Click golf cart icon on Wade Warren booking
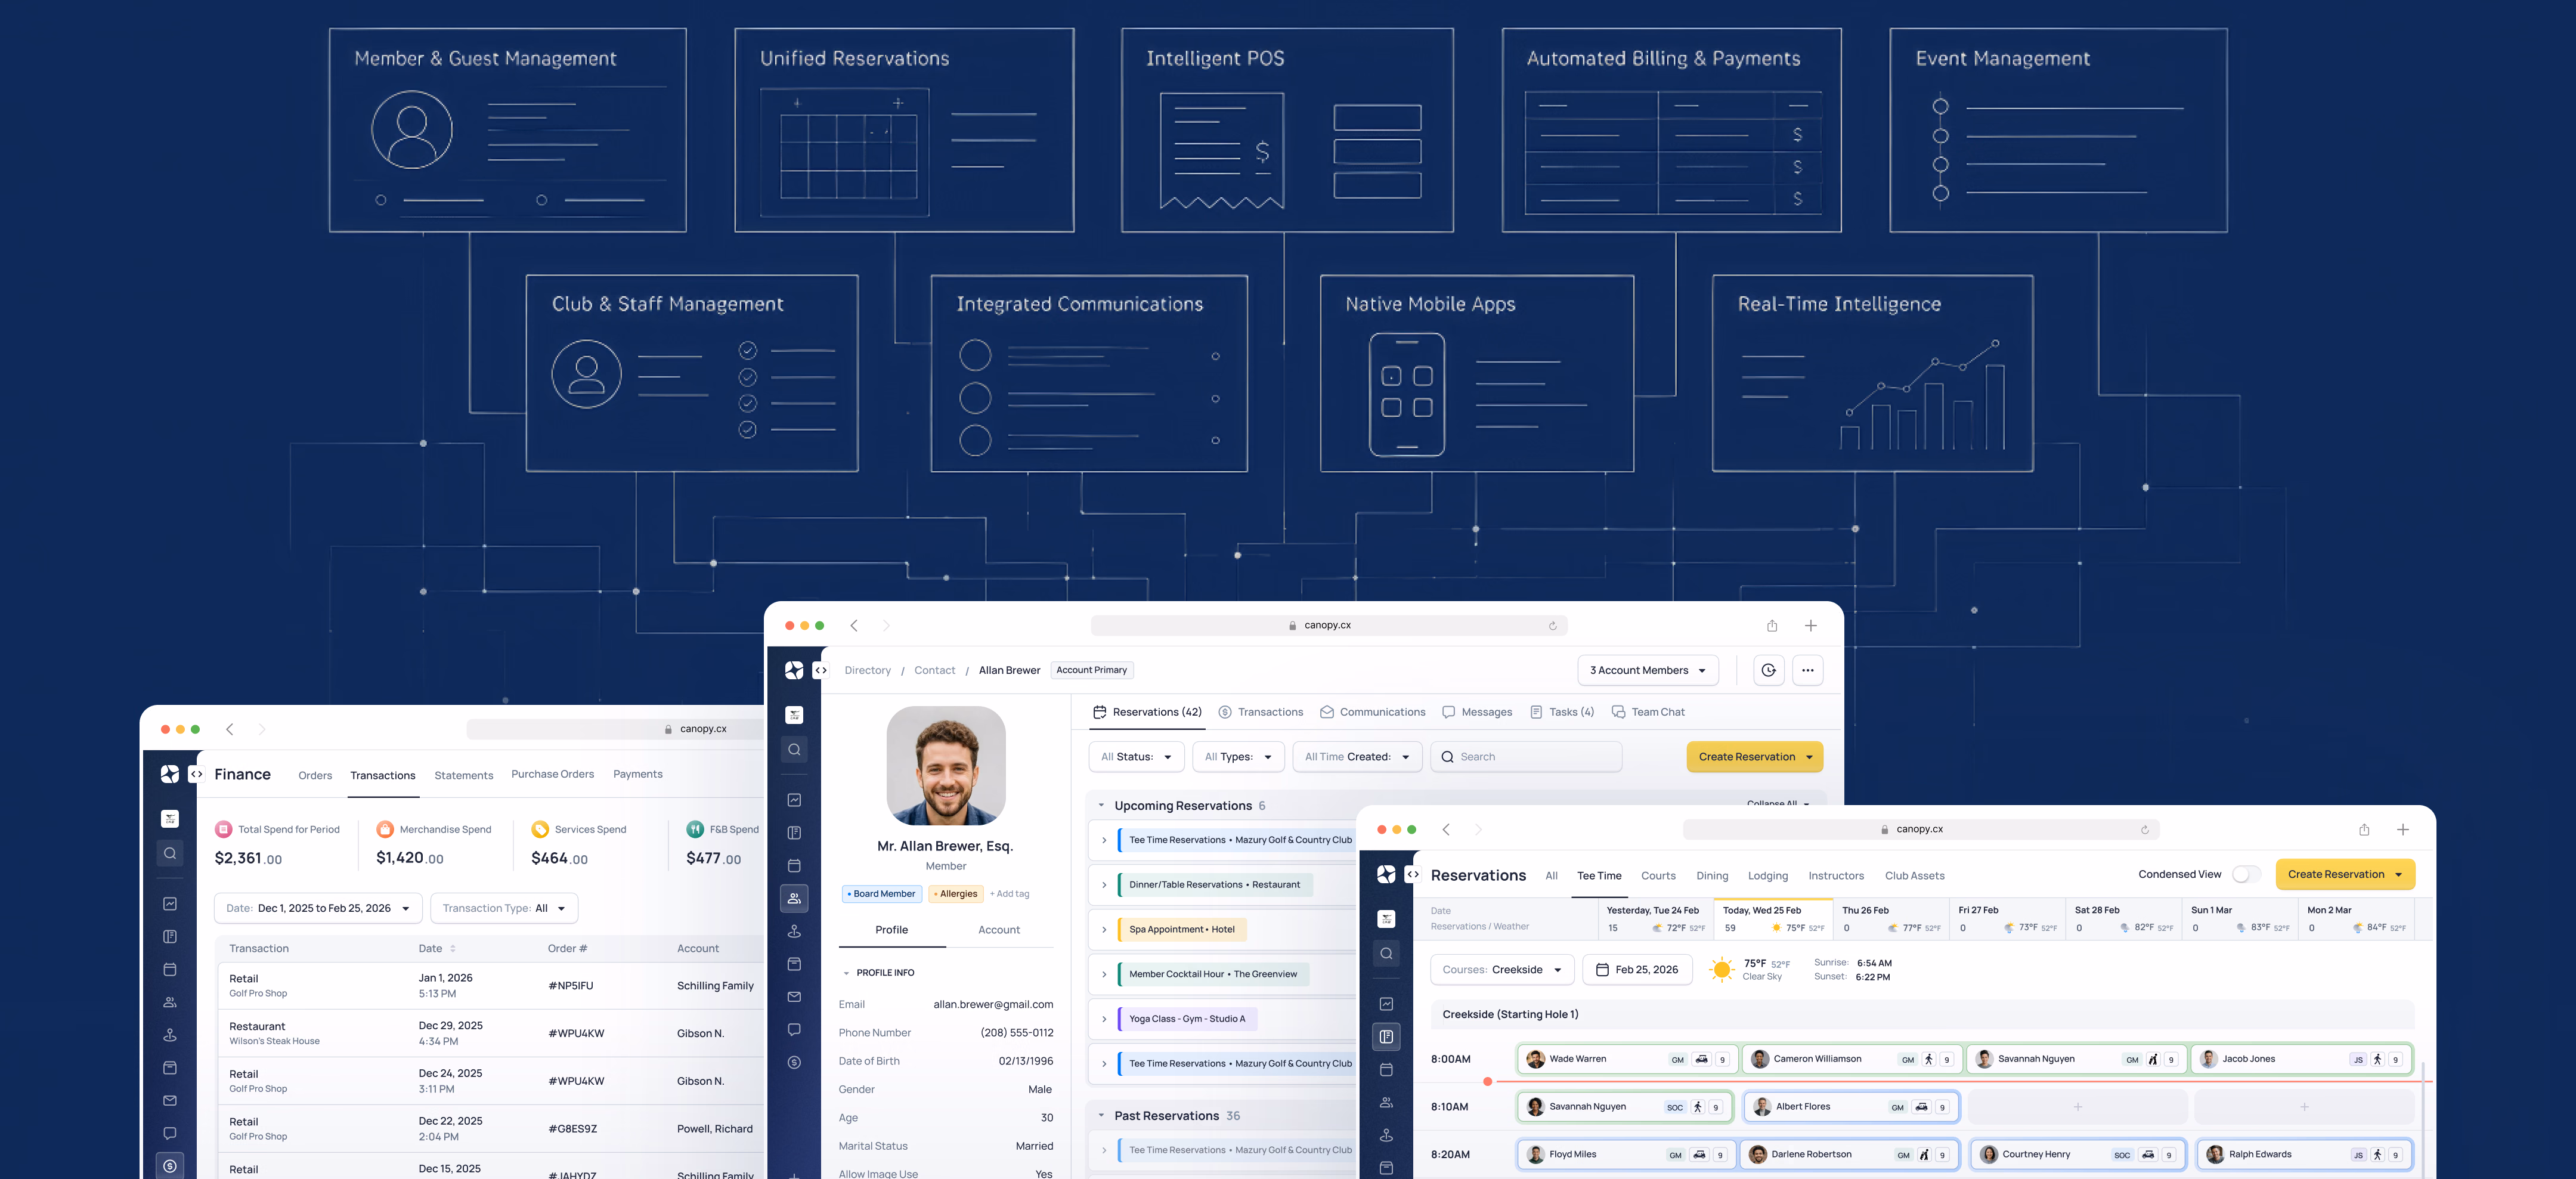 [x=1701, y=1059]
